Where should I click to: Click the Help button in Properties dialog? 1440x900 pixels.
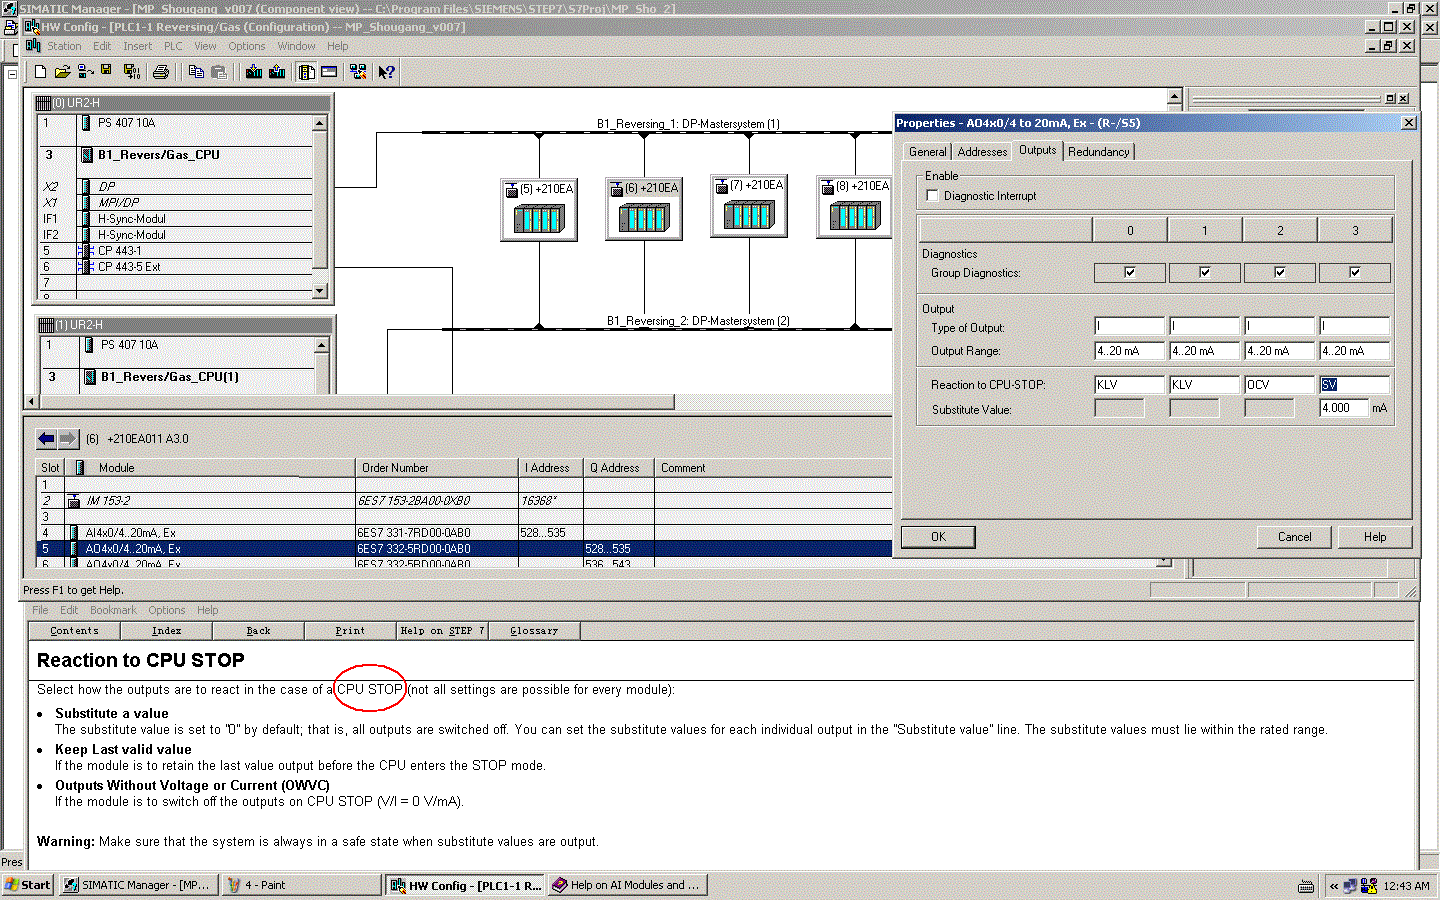pos(1375,537)
